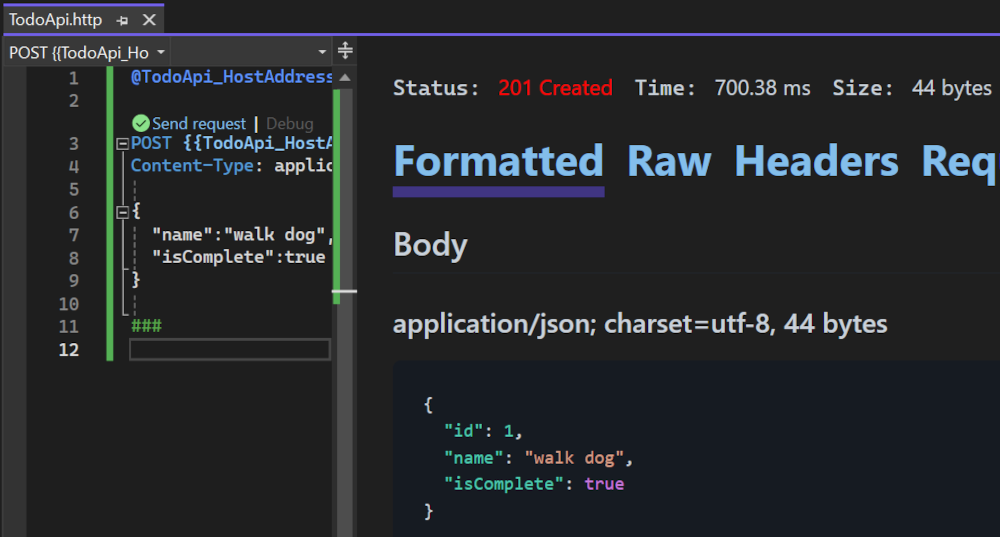Image resolution: width=1000 pixels, height=537 pixels.
Task: Open the empty right navigation dropdown
Action: point(322,51)
